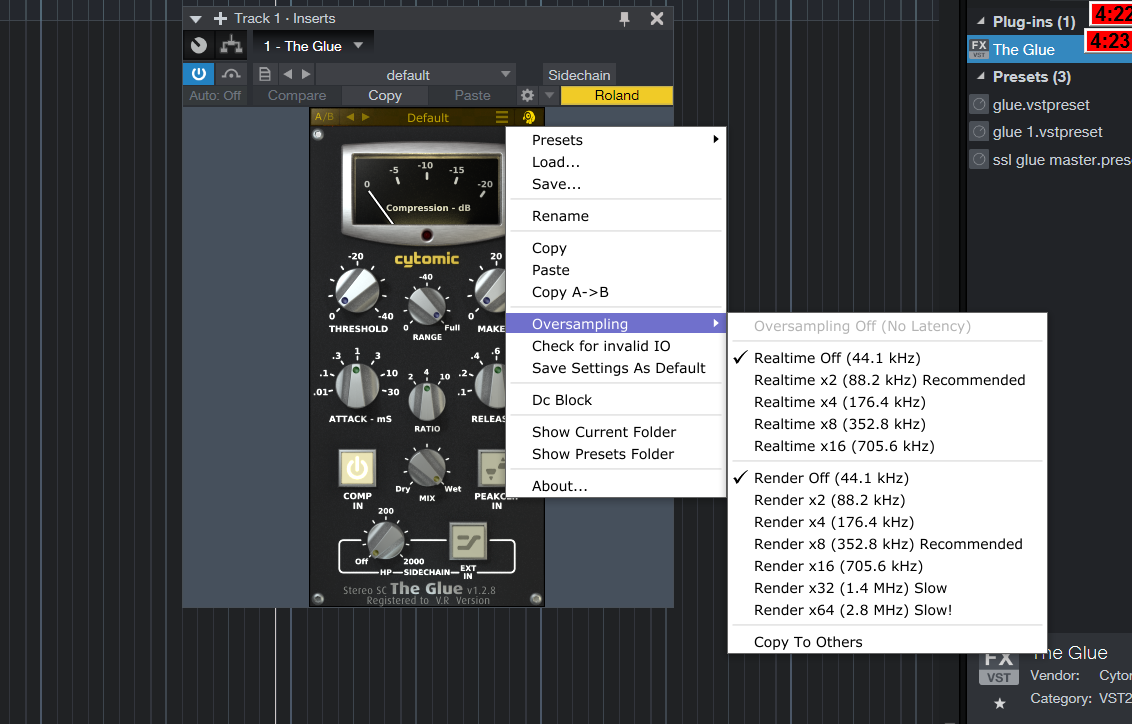The image size is (1132, 724).
Task: Load previous preset in plugin header
Action: pos(288,74)
